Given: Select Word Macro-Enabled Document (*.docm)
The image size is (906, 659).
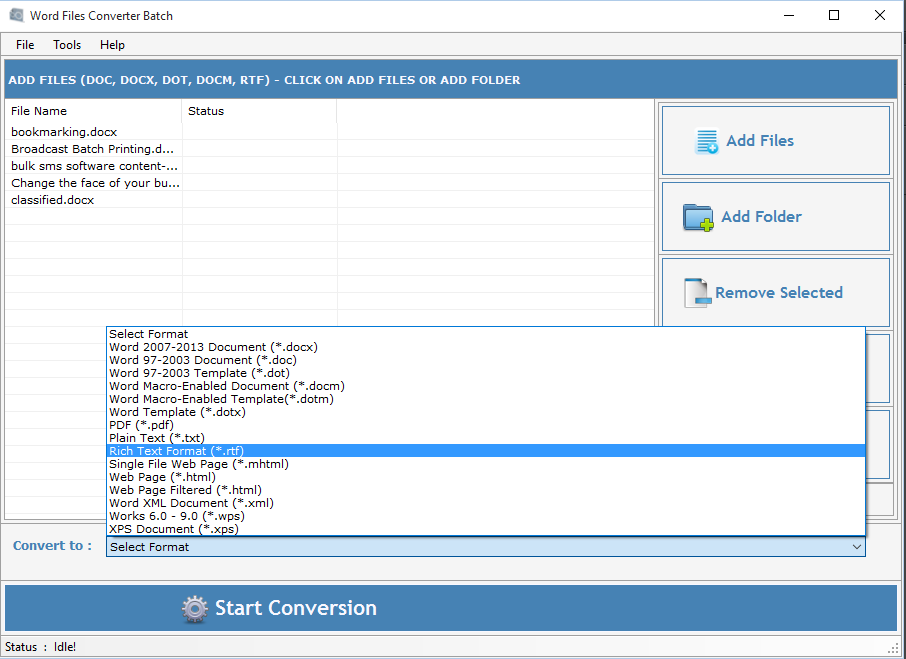Looking at the screenshot, I should pyautogui.click(x=486, y=386).
